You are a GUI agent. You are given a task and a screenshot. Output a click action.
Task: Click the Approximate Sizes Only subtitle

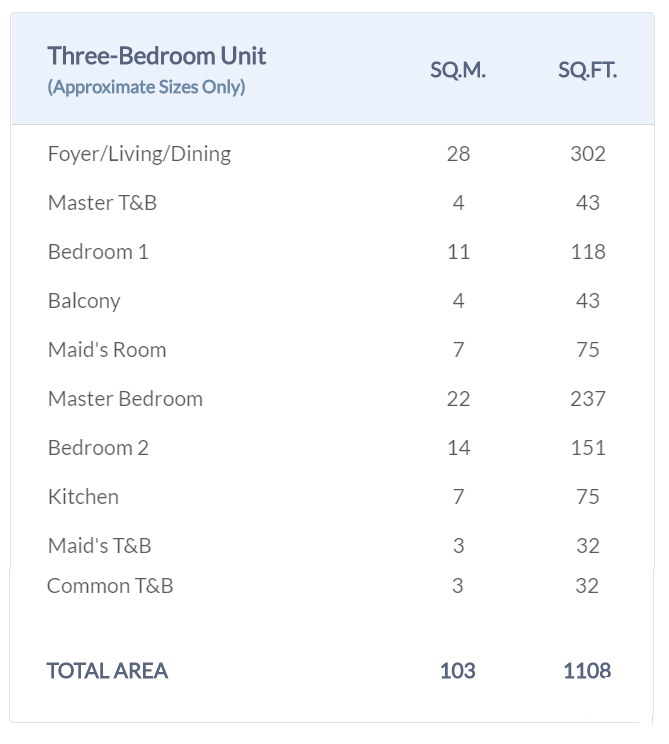(x=146, y=87)
